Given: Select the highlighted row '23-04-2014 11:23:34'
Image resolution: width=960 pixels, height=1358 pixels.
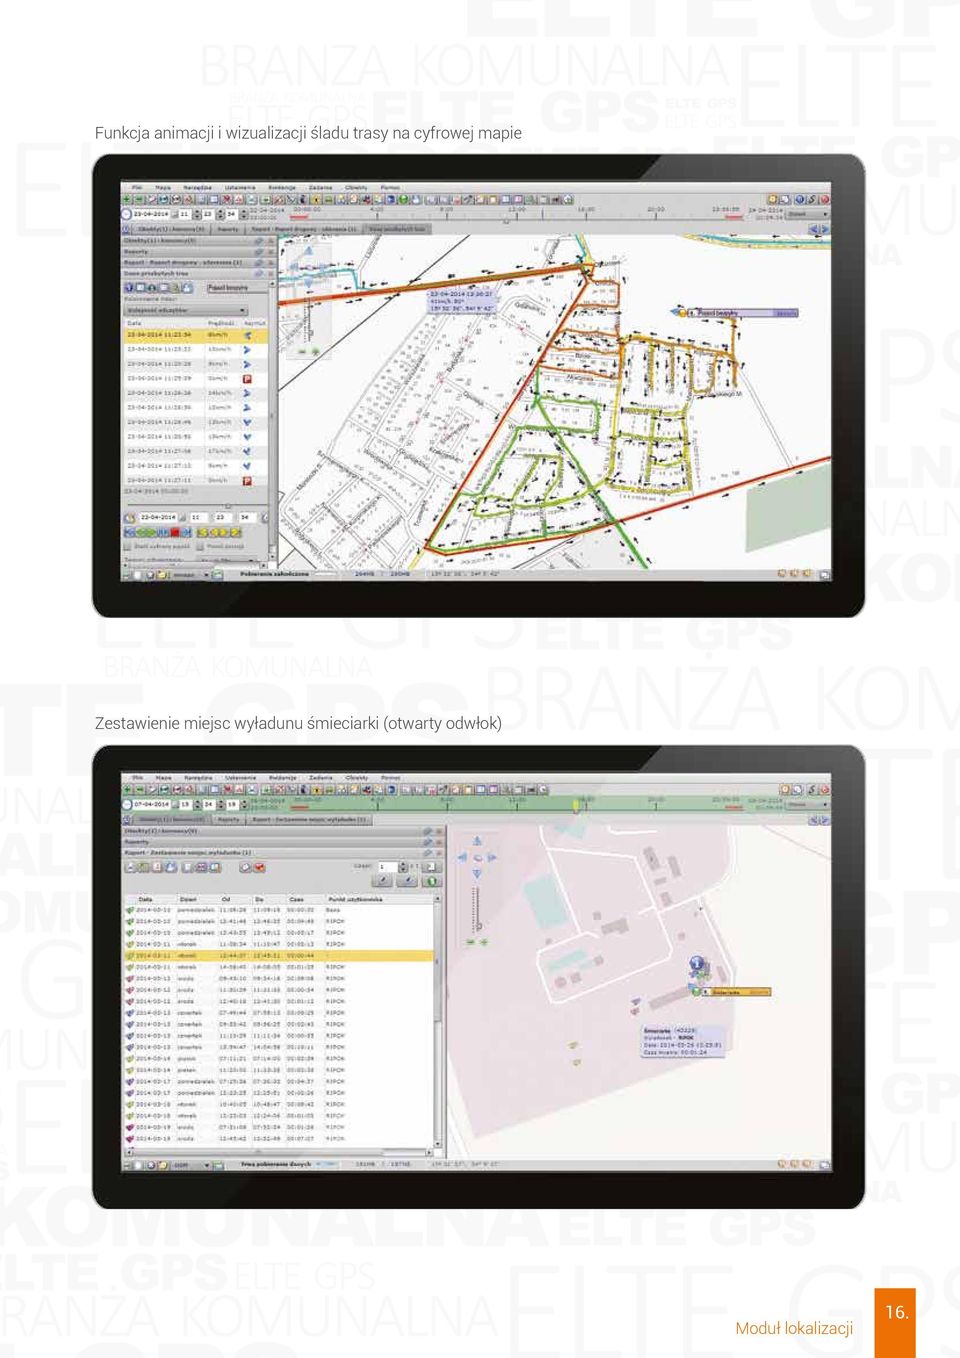Looking at the screenshot, I should click(196, 335).
